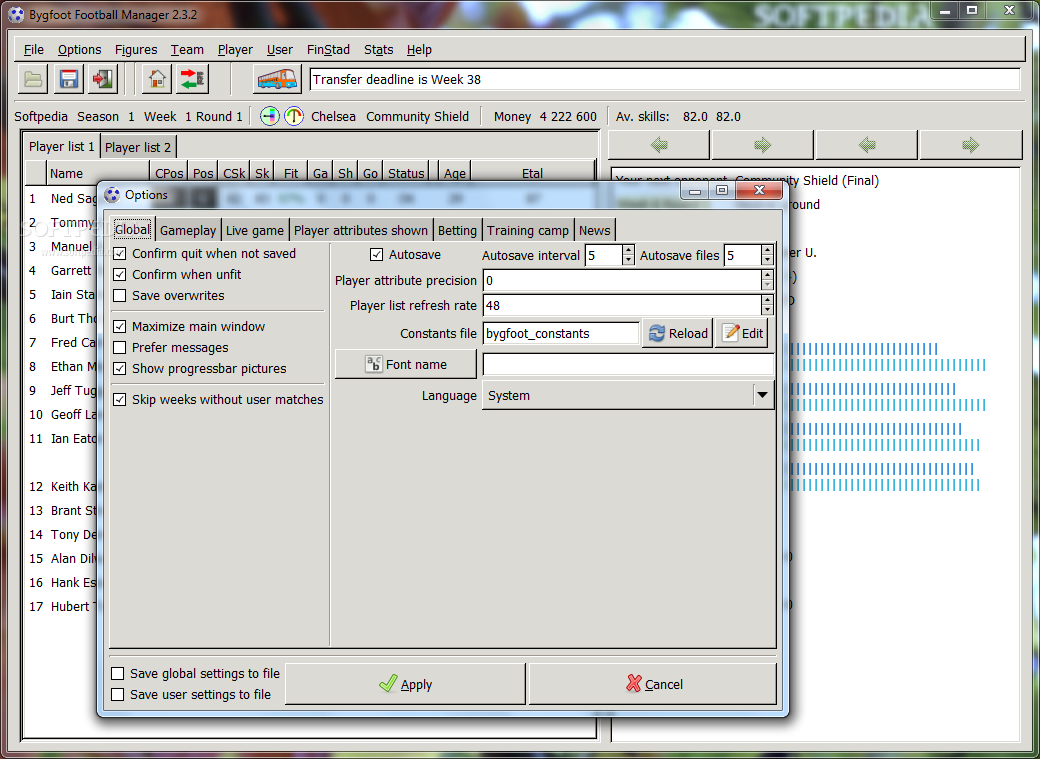
Task: Open Player attributes shown tab
Action: pyautogui.click(x=361, y=230)
